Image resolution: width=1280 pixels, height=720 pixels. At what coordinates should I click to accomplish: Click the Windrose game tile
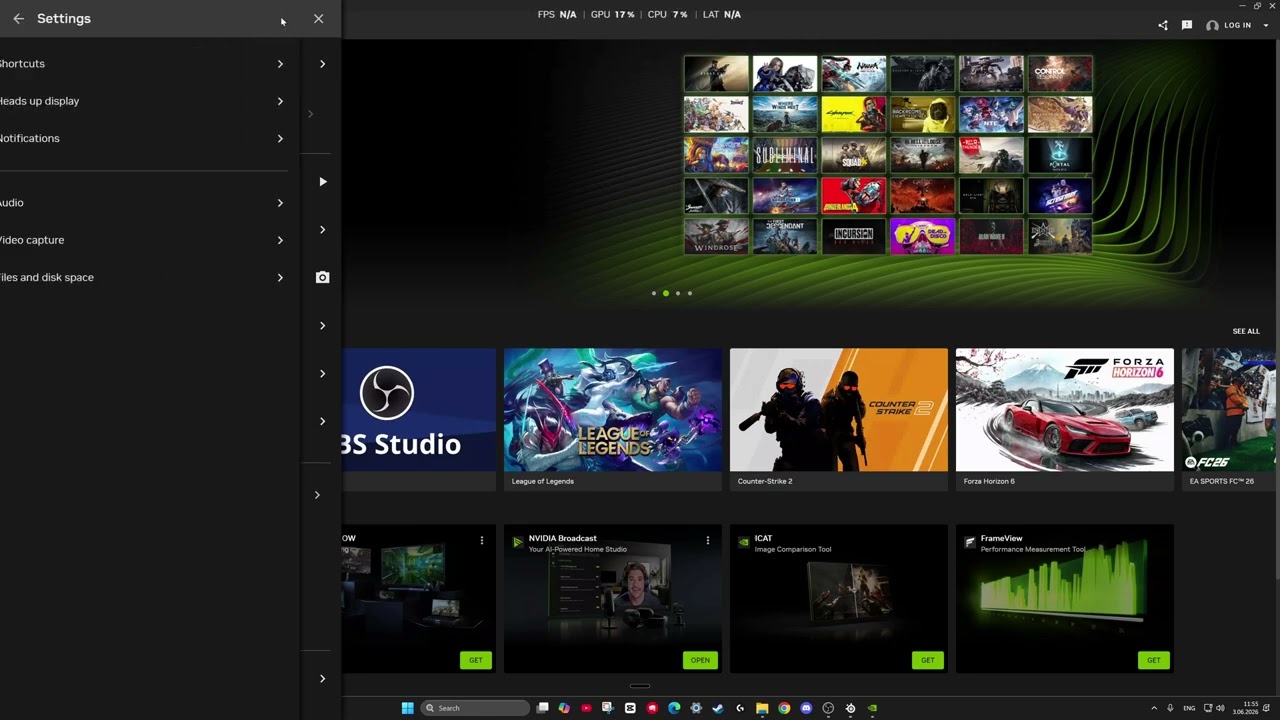click(716, 237)
